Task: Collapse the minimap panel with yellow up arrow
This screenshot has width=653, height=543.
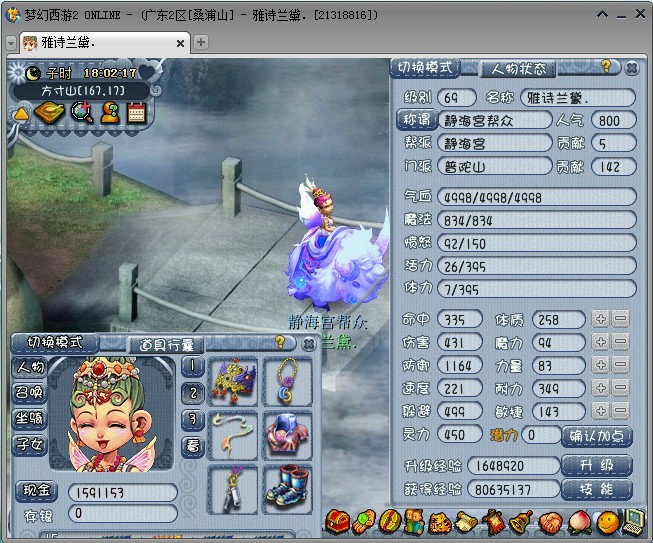Action: tap(21, 114)
